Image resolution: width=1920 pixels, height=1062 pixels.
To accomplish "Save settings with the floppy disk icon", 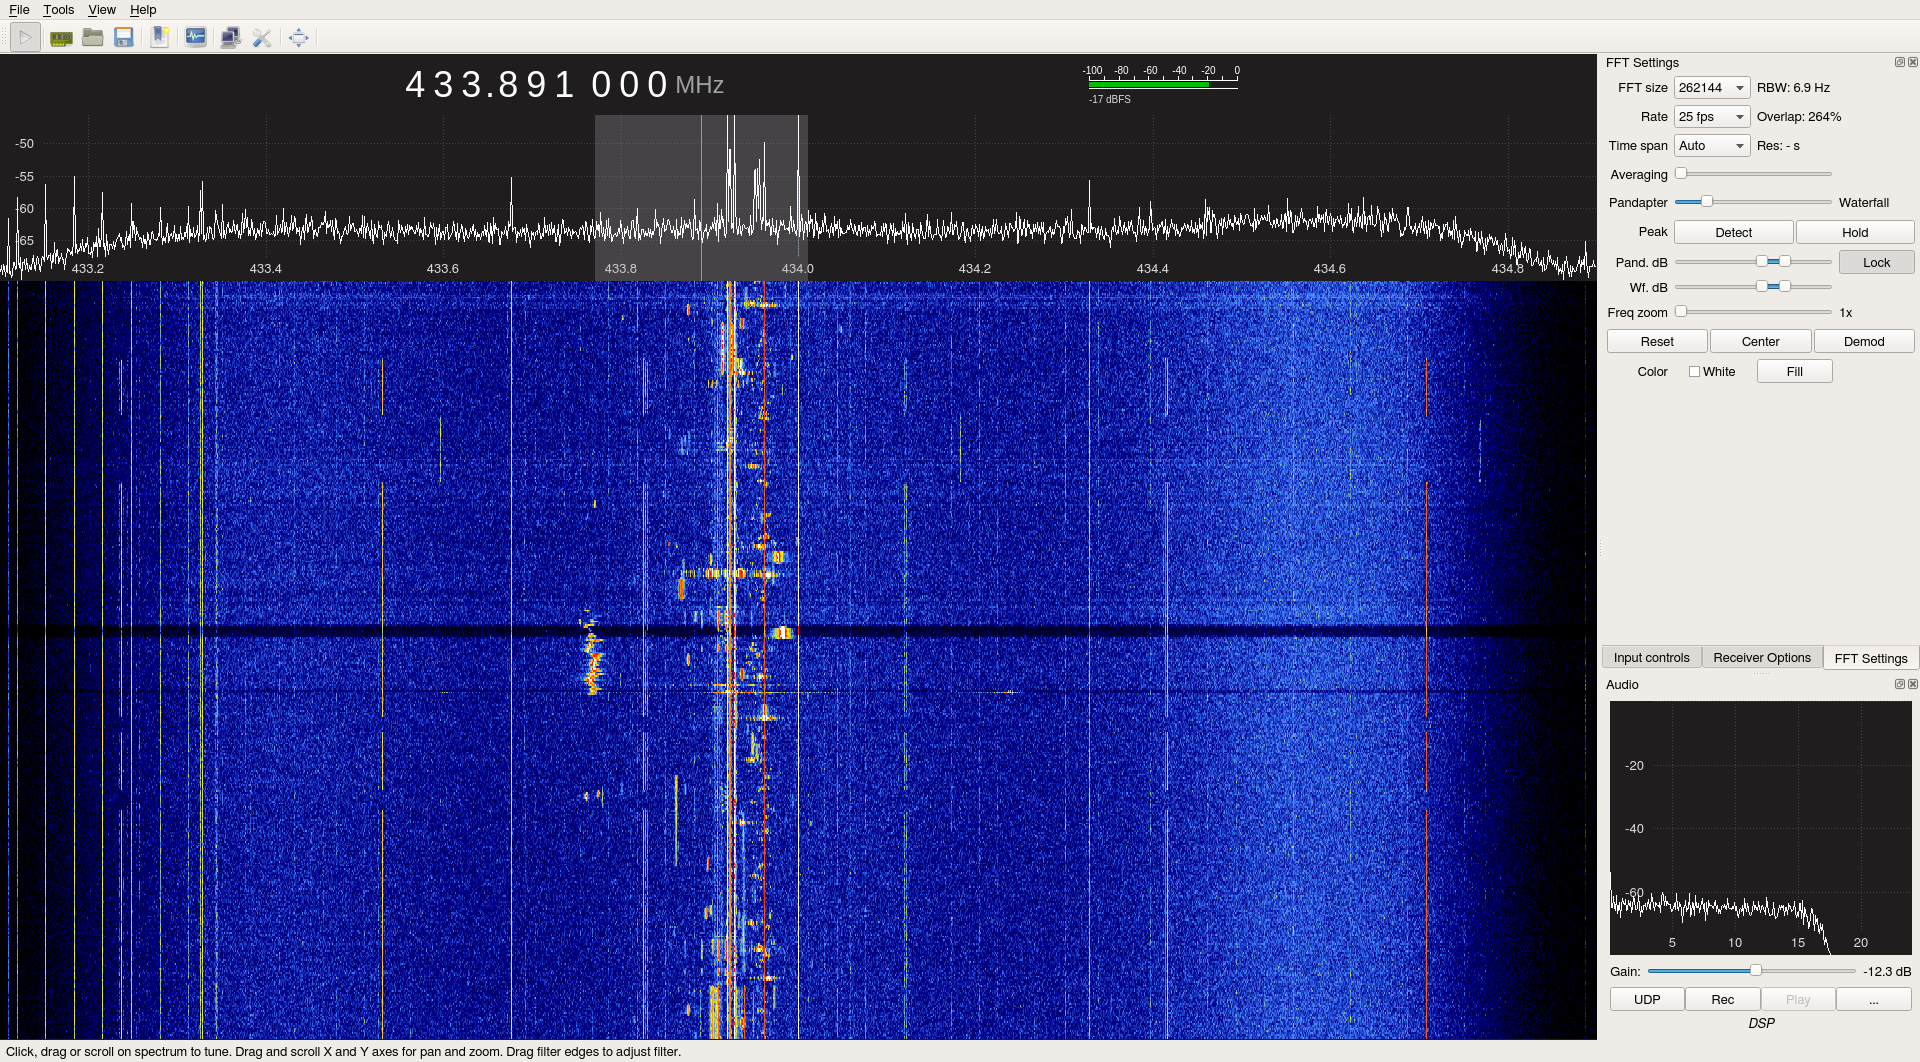I will [124, 38].
